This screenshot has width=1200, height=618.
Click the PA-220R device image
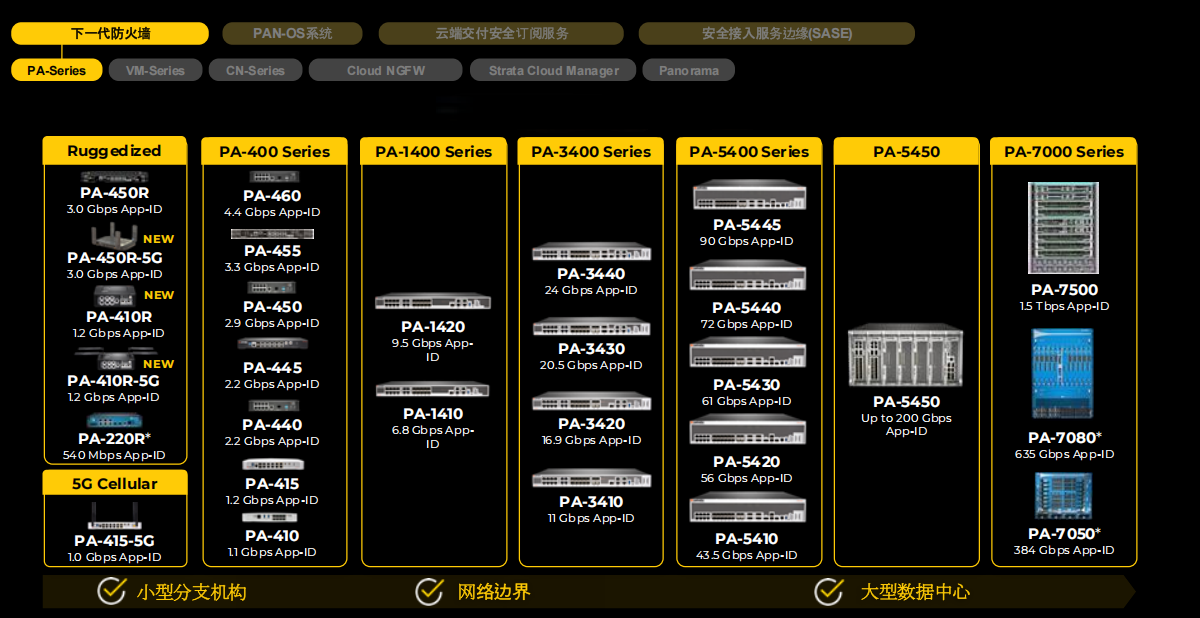[113, 420]
